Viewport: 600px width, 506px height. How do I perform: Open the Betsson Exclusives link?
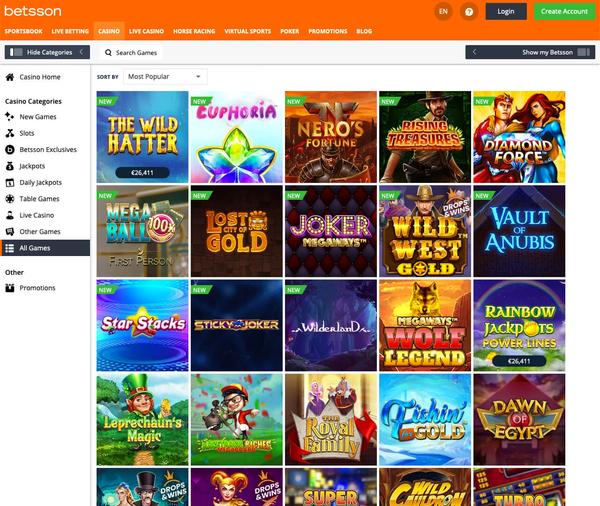click(48, 149)
